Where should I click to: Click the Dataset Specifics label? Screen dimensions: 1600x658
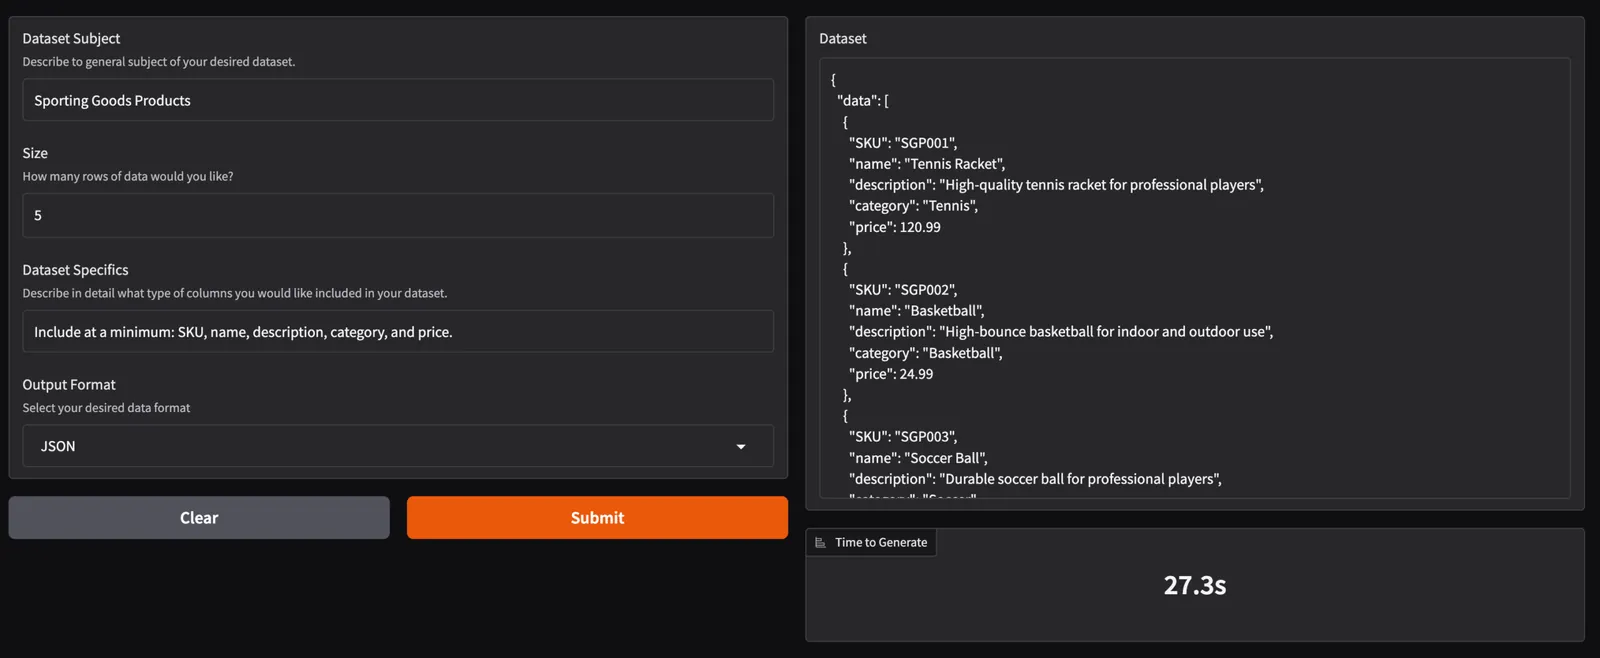pyautogui.click(x=75, y=270)
